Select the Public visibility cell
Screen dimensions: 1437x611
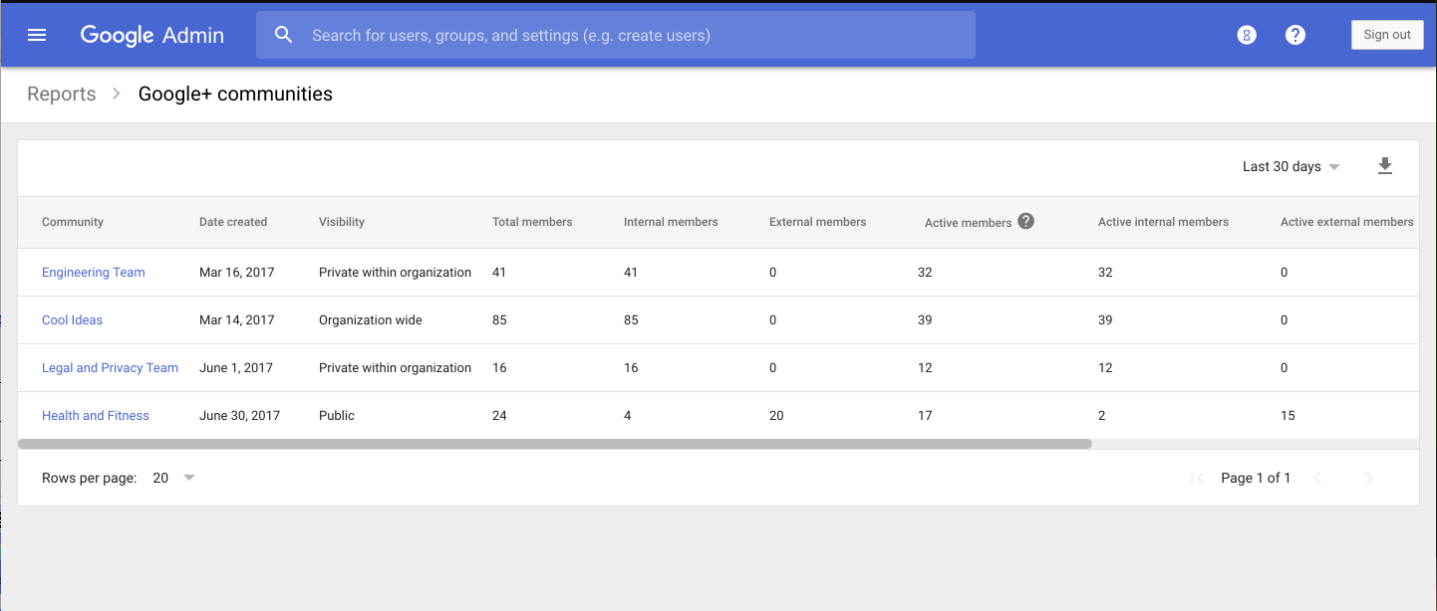[337, 415]
